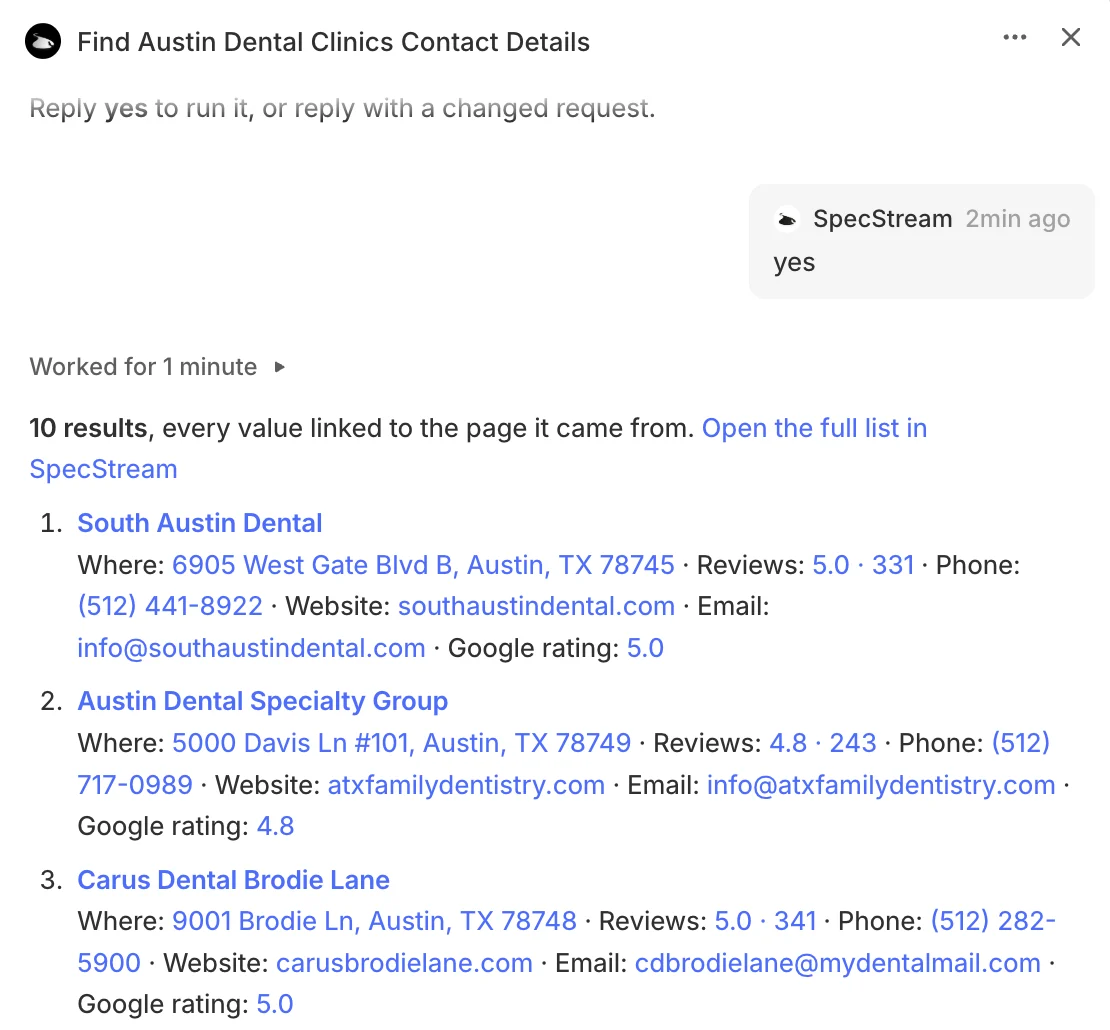Open South Austin Dental title link
This screenshot has height=1030, width=1110.
coord(200,523)
